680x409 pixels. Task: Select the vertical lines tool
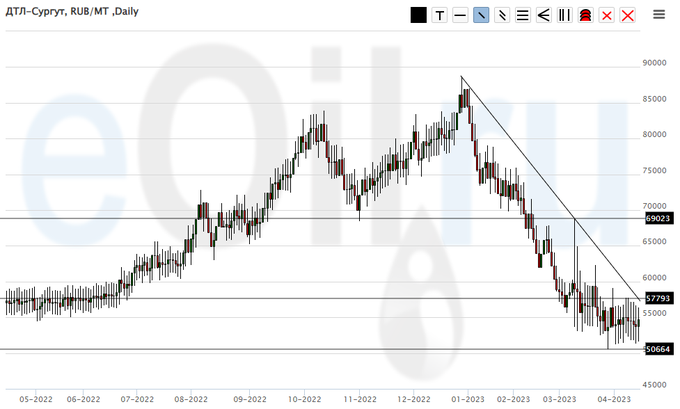(x=565, y=15)
